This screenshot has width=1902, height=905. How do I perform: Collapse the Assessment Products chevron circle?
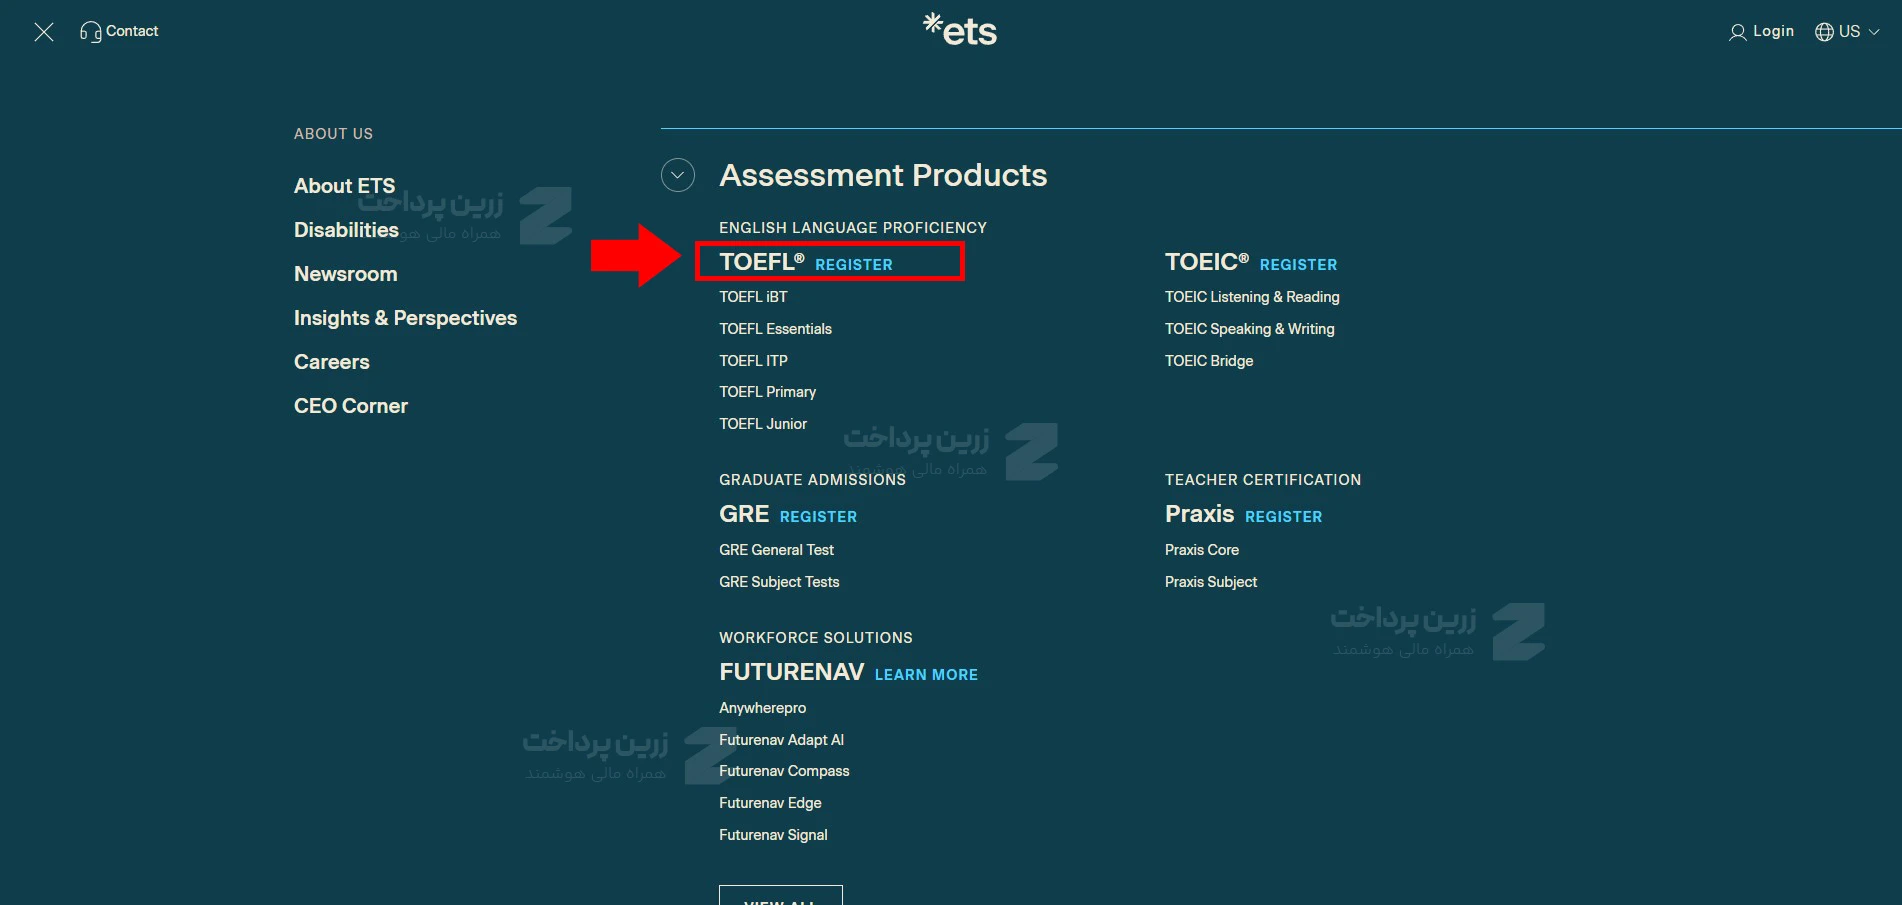coord(678,175)
